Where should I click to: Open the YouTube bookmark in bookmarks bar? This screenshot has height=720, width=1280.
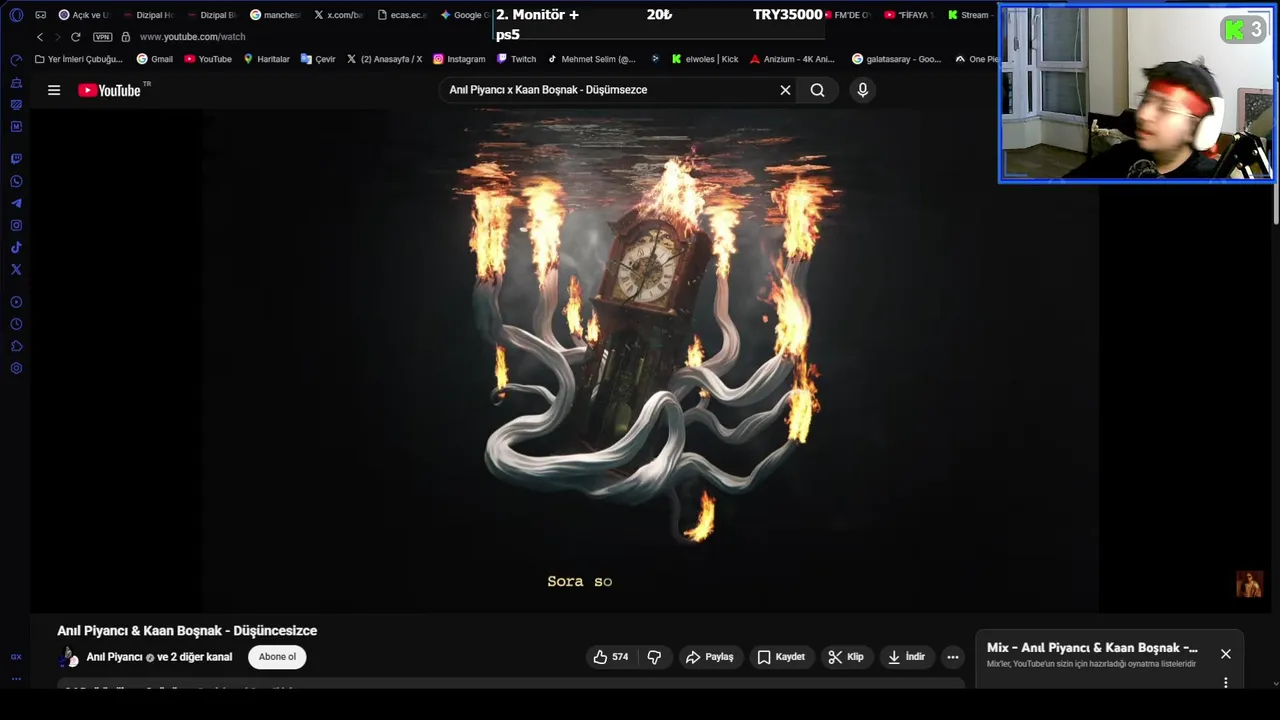[x=208, y=59]
